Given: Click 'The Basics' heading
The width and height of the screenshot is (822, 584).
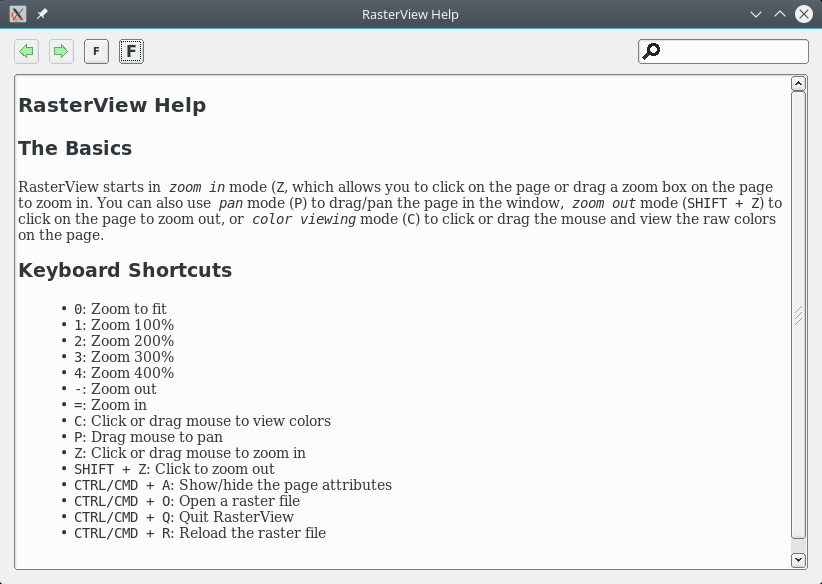Looking at the screenshot, I should (x=75, y=148).
